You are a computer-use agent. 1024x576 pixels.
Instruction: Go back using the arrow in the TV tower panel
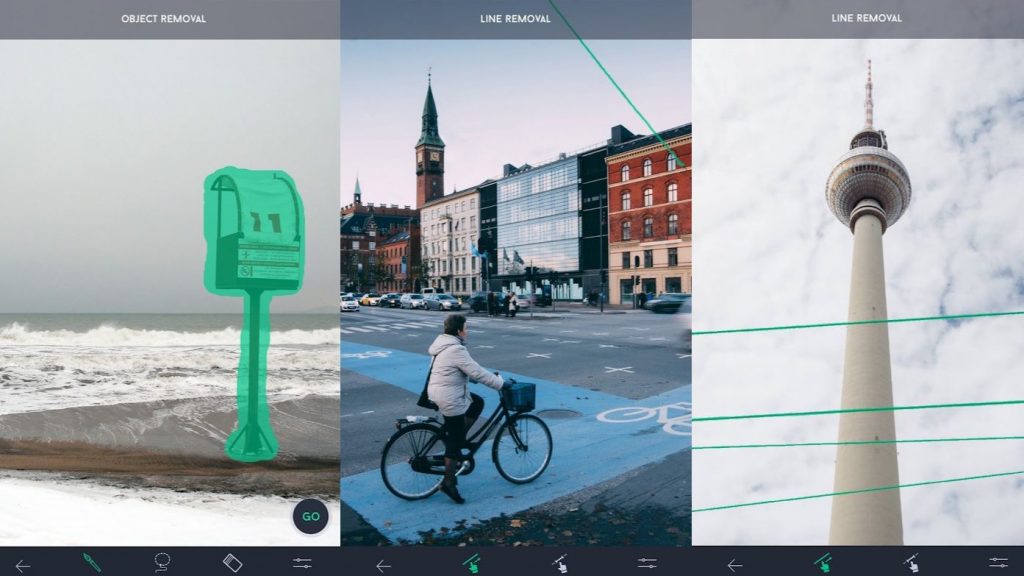click(x=735, y=566)
